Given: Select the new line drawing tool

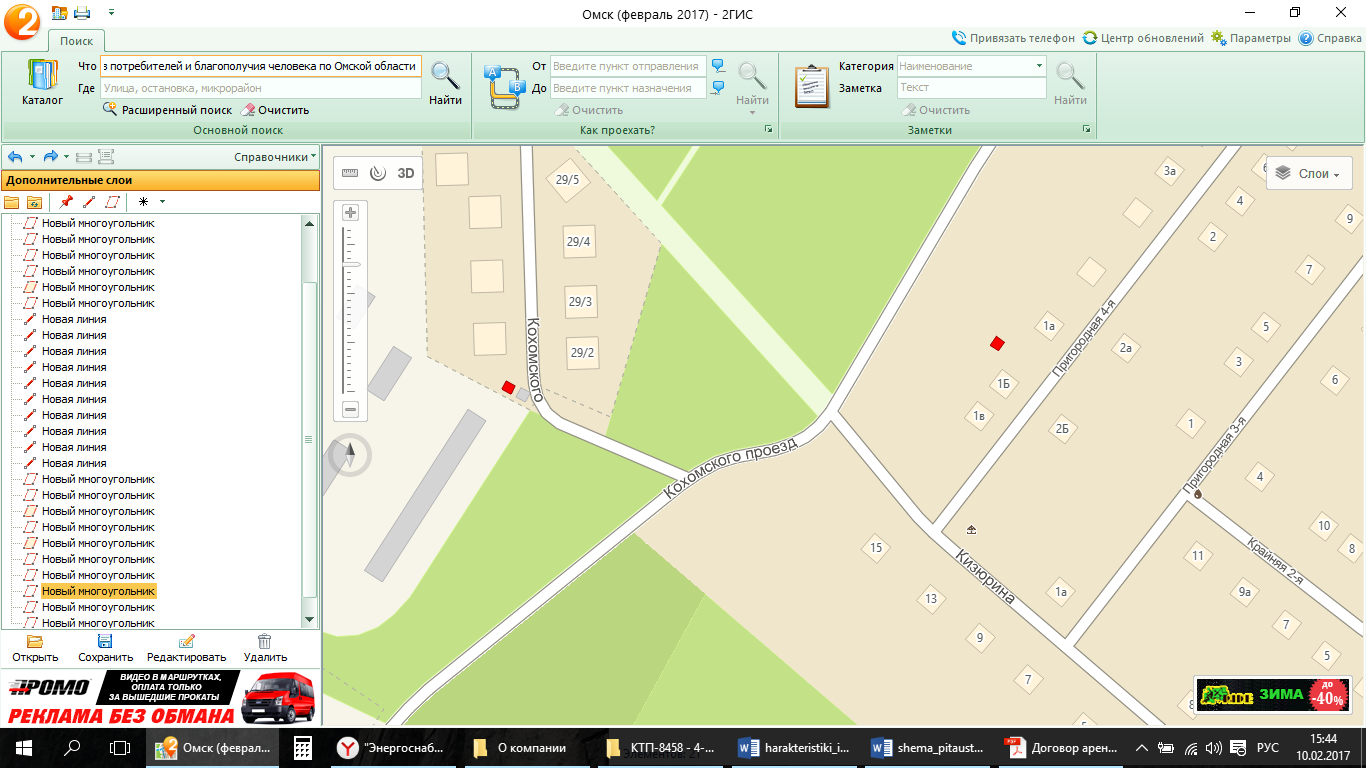Looking at the screenshot, I should pyautogui.click(x=89, y=201).
